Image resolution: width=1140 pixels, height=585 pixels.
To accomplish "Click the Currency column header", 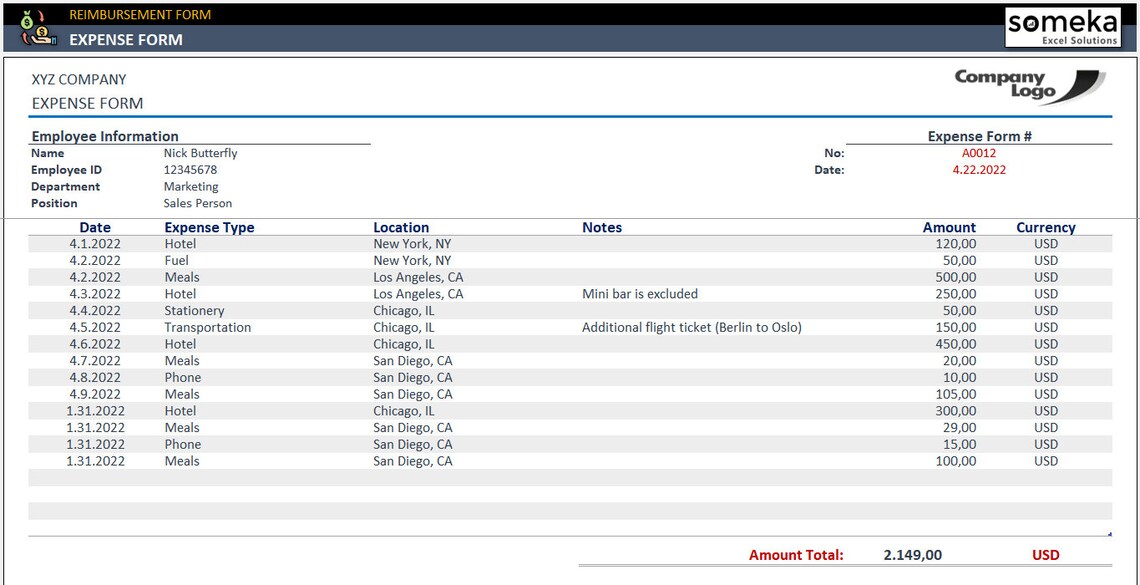I will coord(1045,227).
